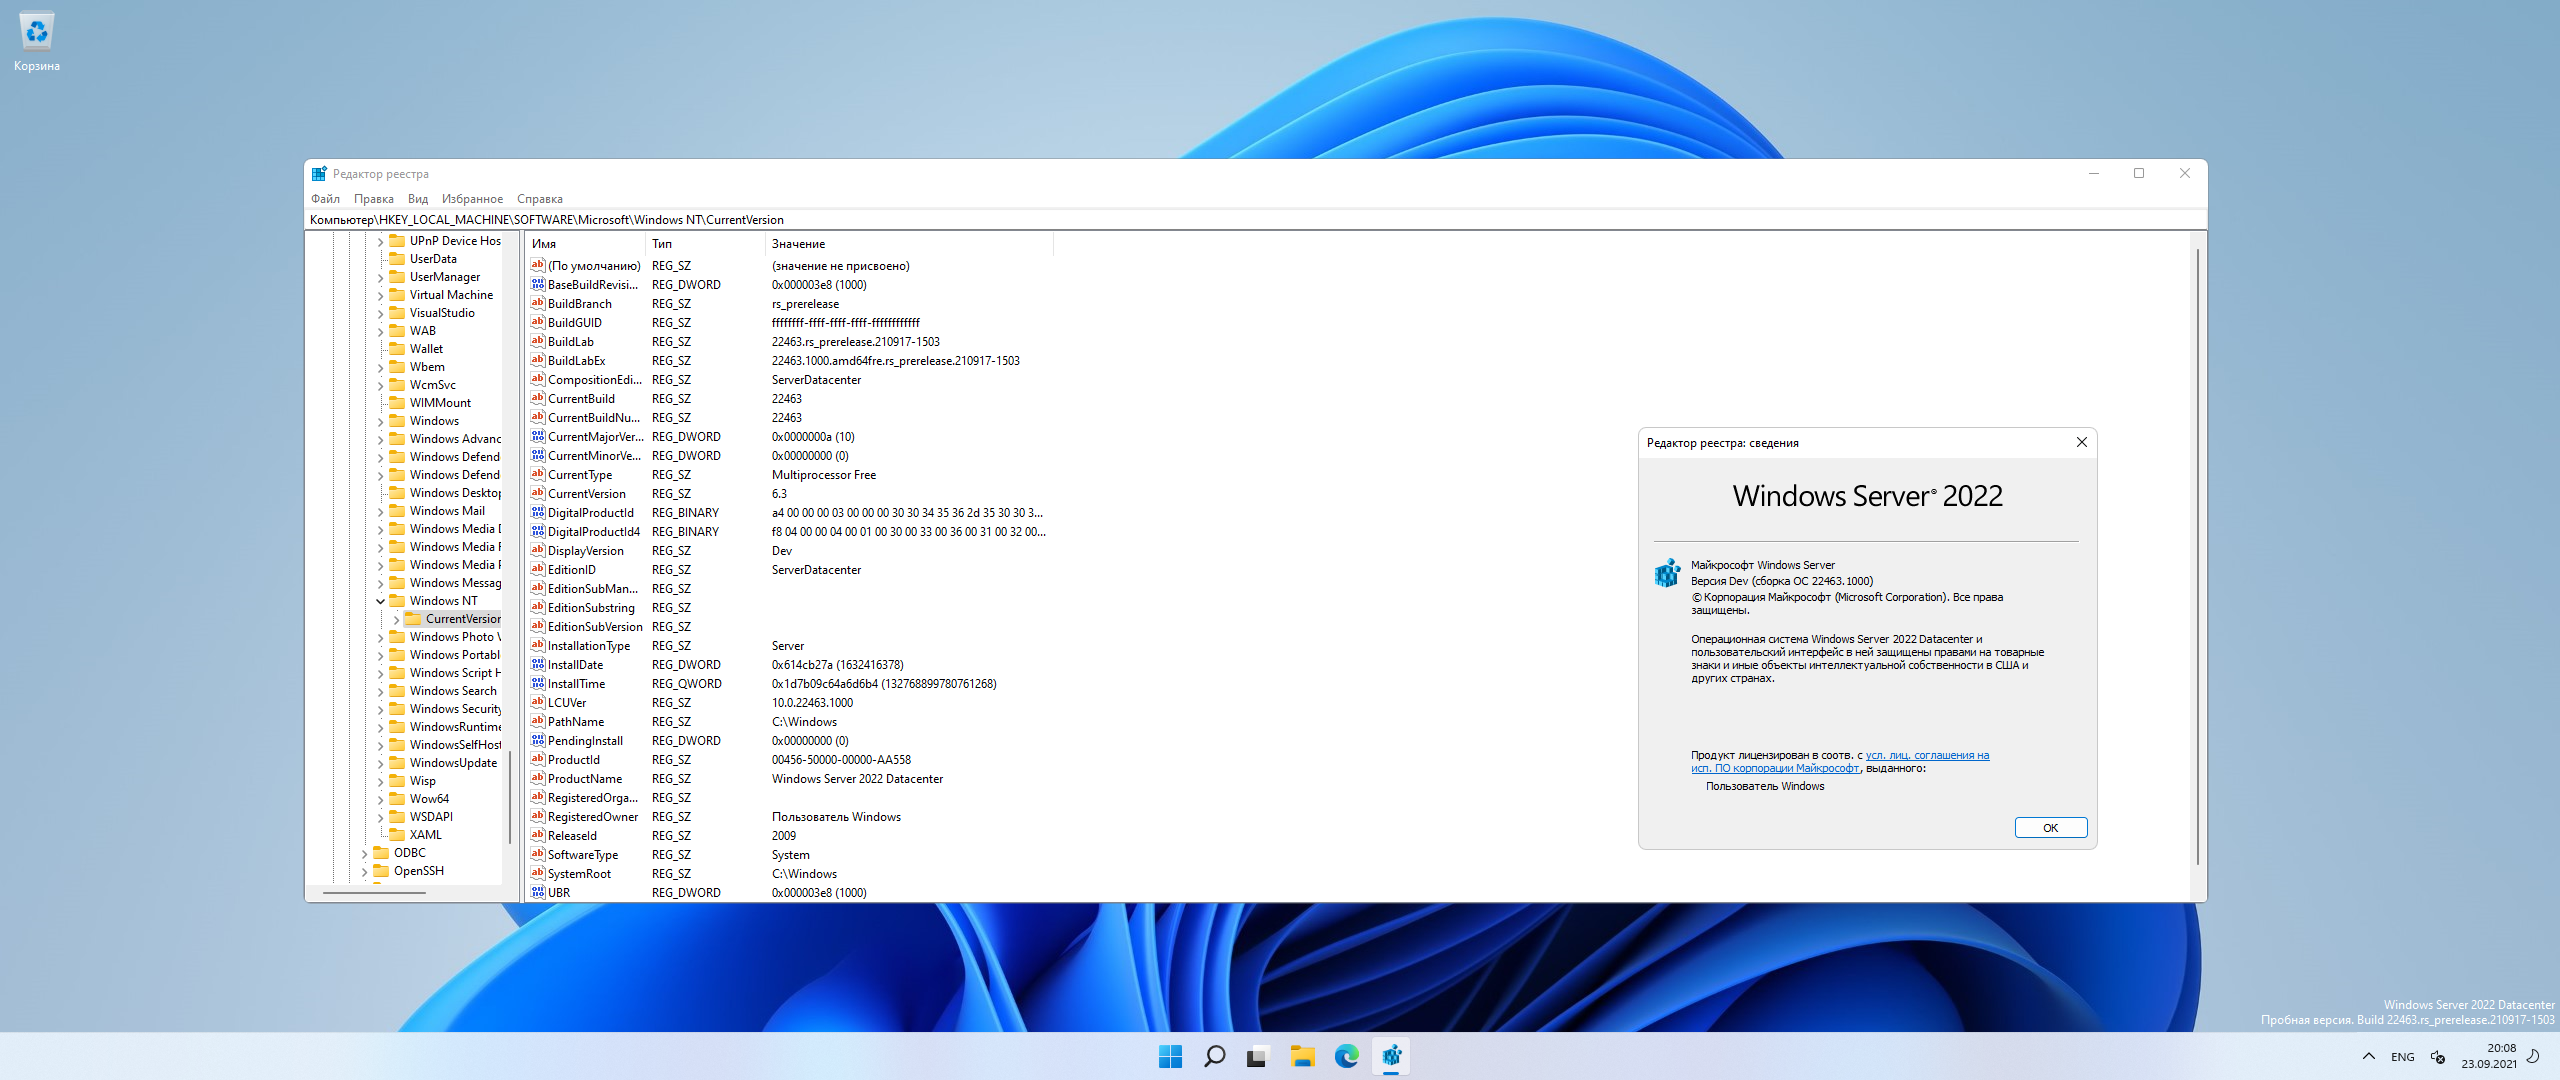Image resolution: width=2560 pixels, height=1080 pixels.
Task: Open the notifications moon icon in tray
Action: point(2533,1056)
